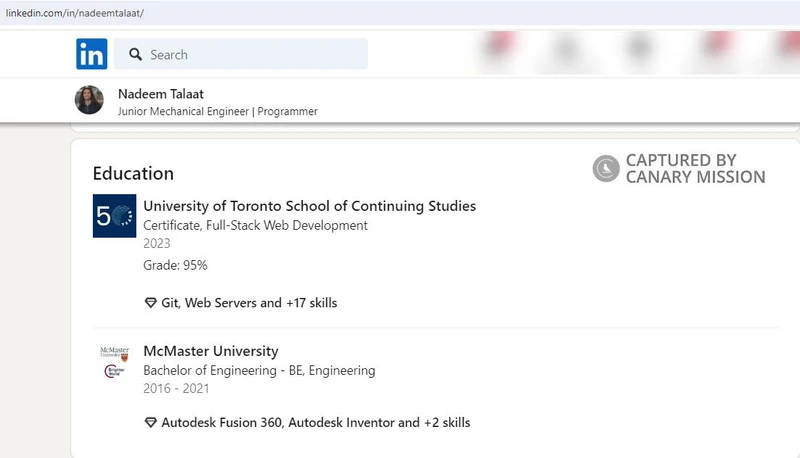The height and width of the screenshot is (458, 800).
Task: Click diamond skills icon beside Git, Web Servers
Action: click(x=151, y=303)
